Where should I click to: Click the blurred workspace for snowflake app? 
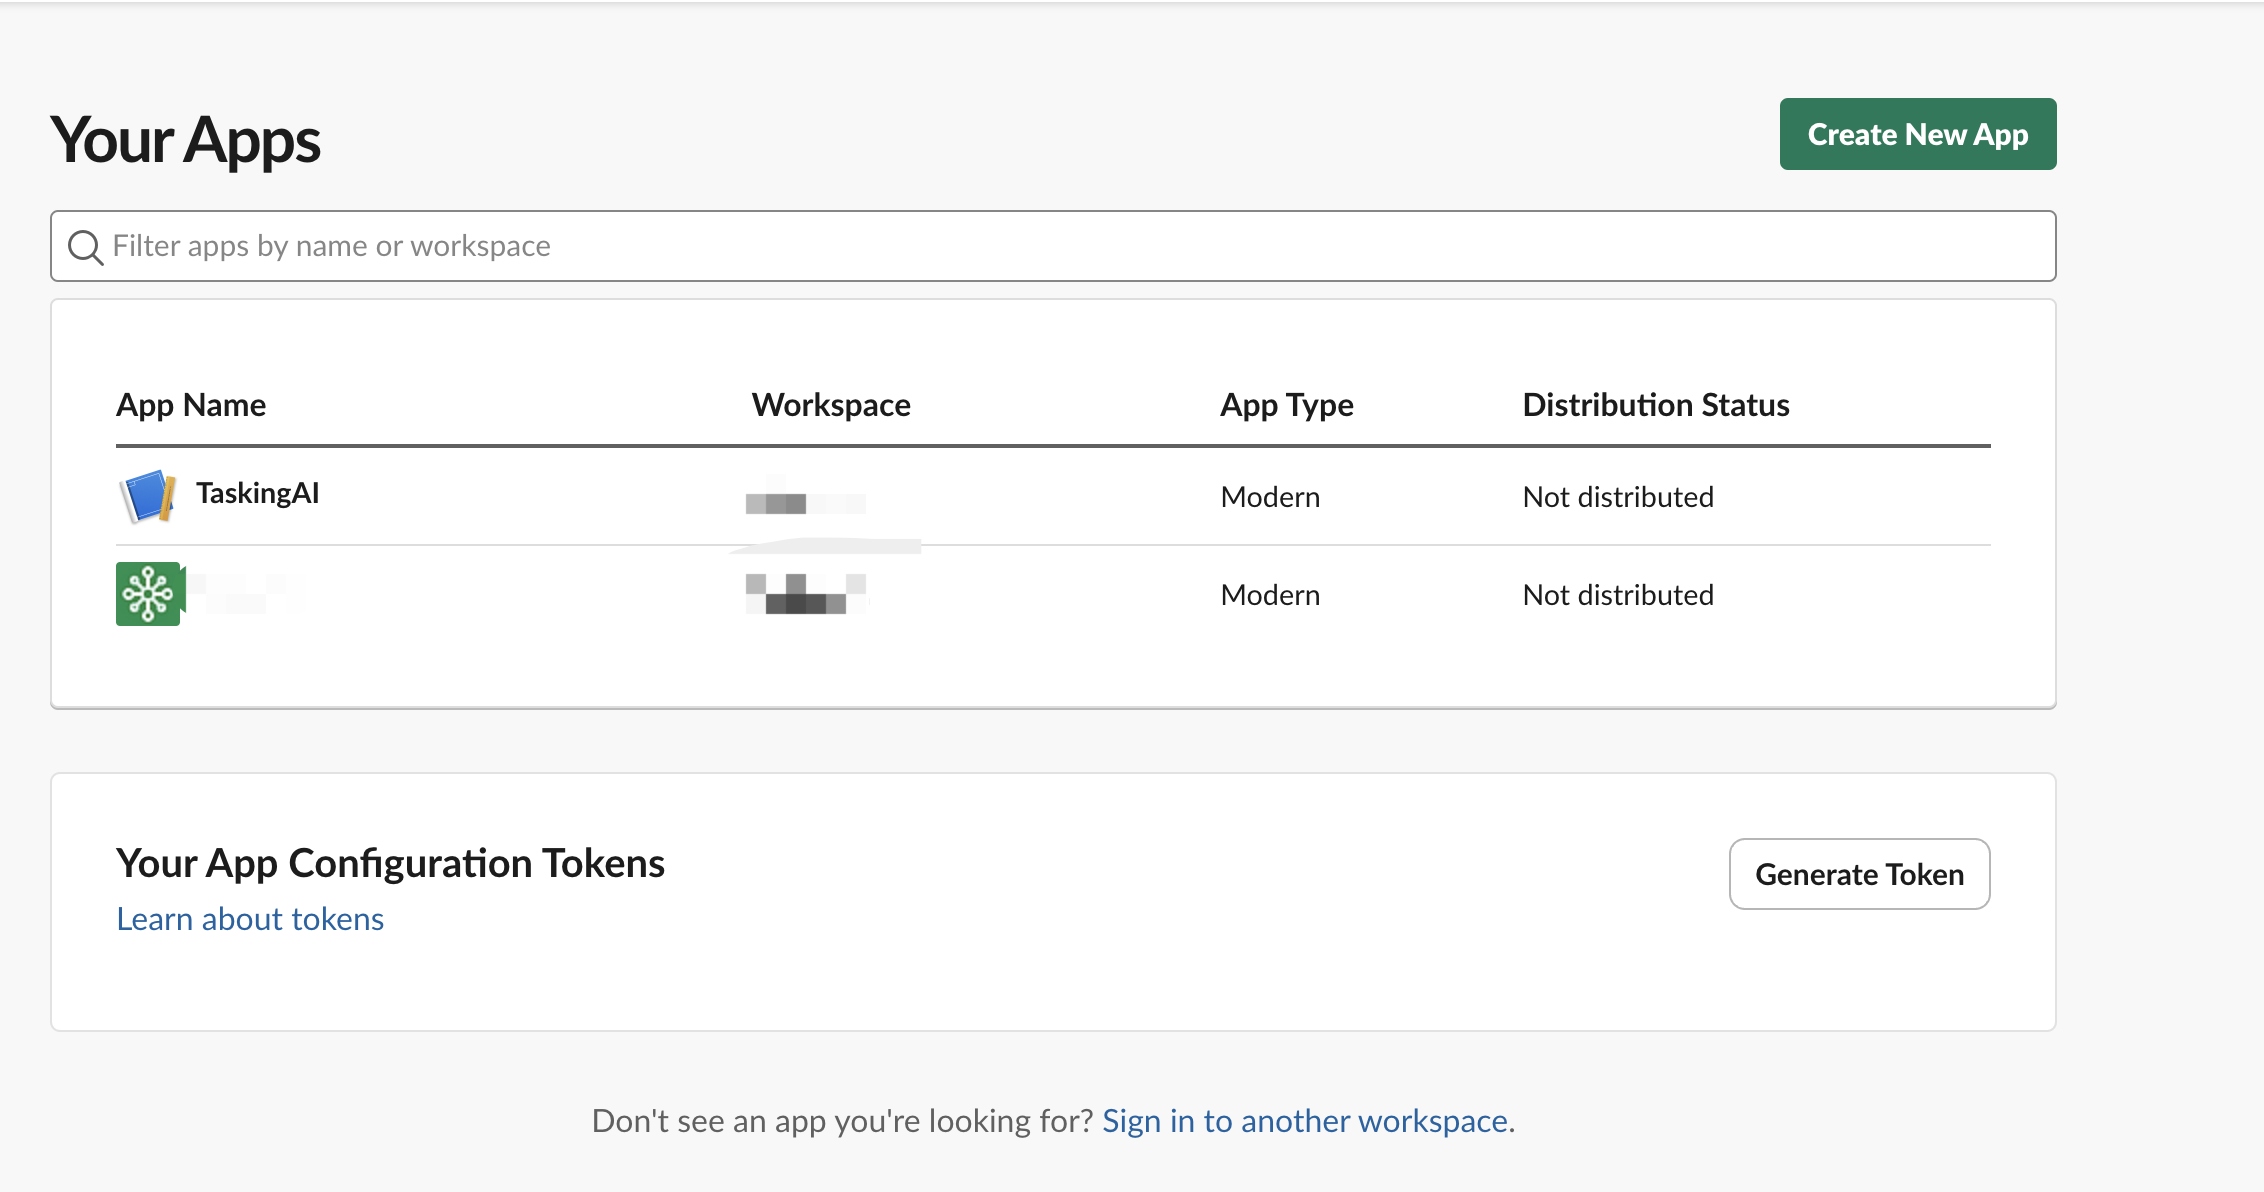(x=810, y=596)
